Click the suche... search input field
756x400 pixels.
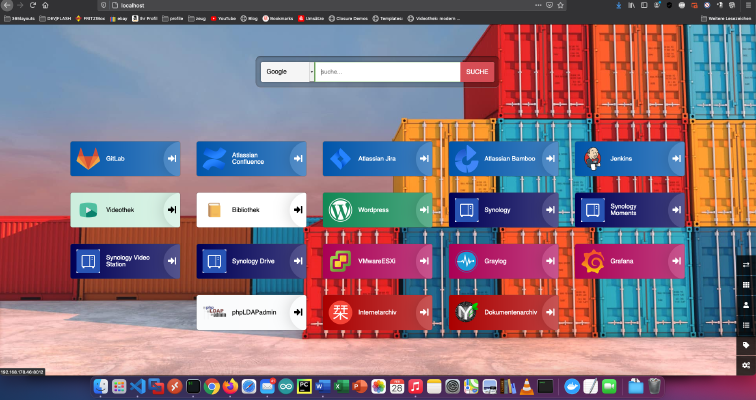pyautogui.click(x=388, y=72)
